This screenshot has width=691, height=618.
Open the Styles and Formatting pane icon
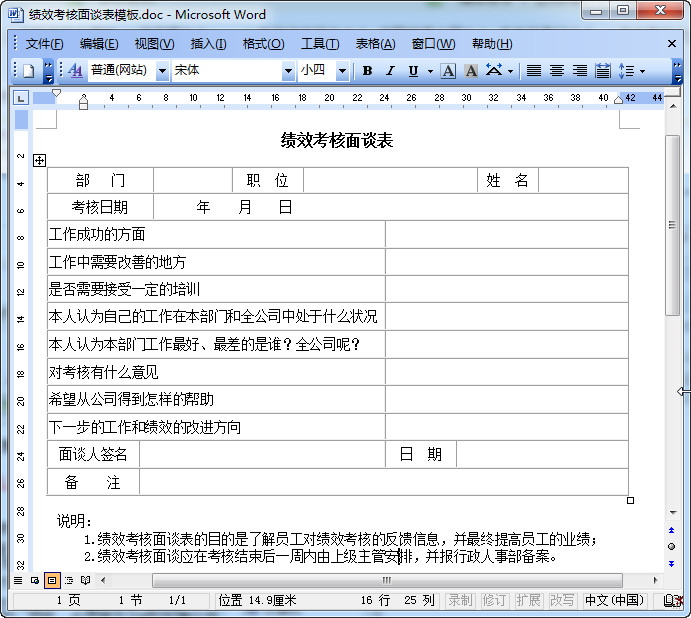[x=76, y=71]
